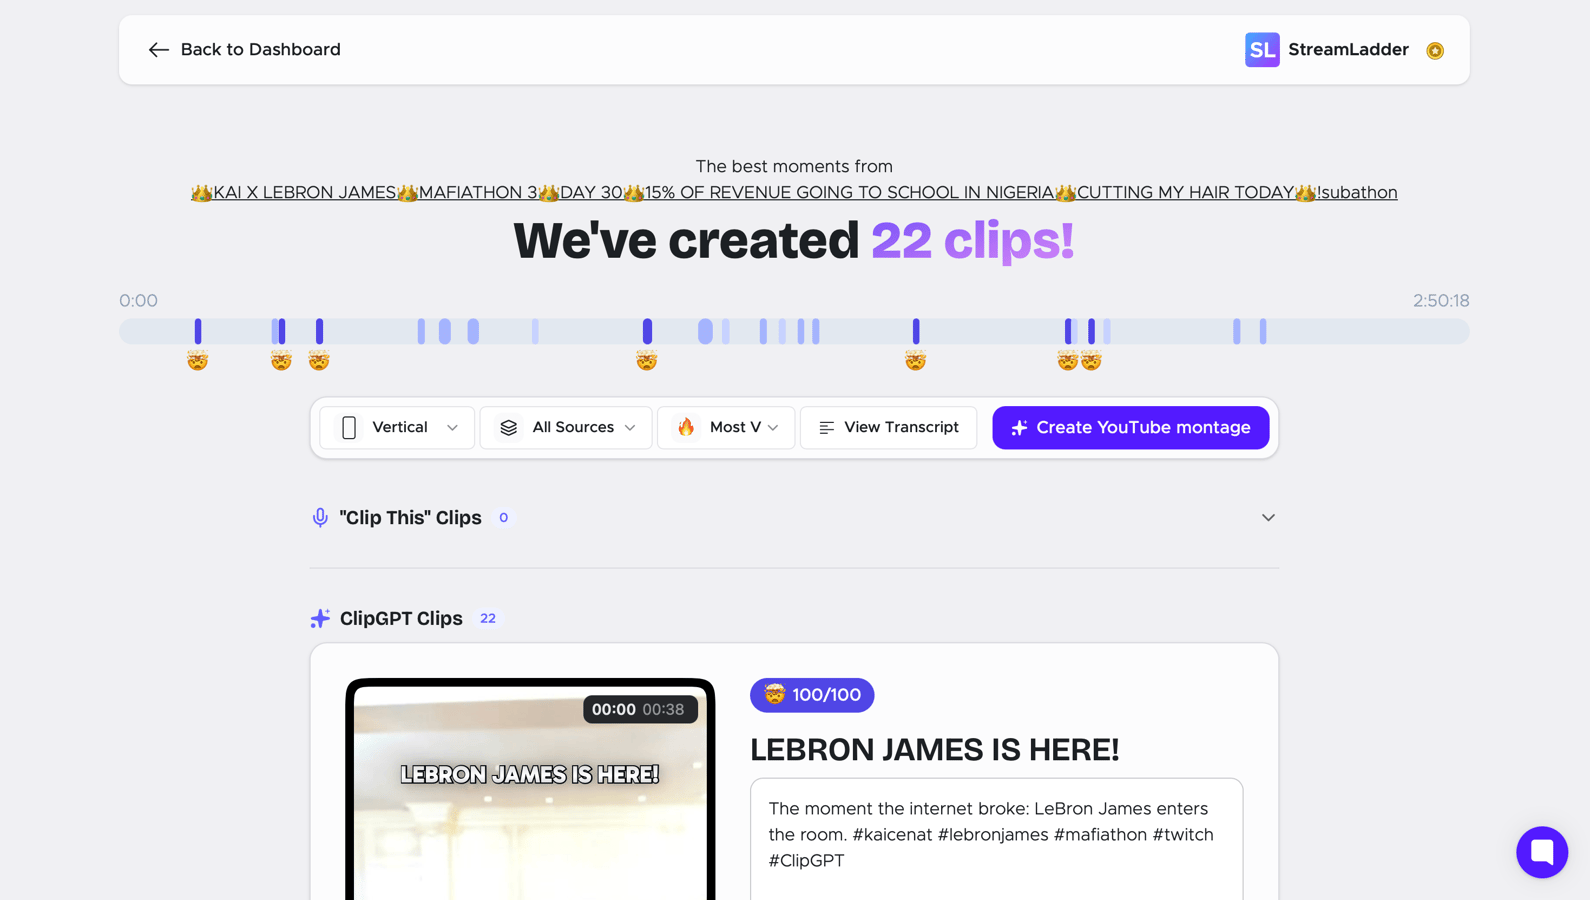Screen dimensions: 1590x900
Task: Click the 0:00 start time label
Action: click(138, 301)
